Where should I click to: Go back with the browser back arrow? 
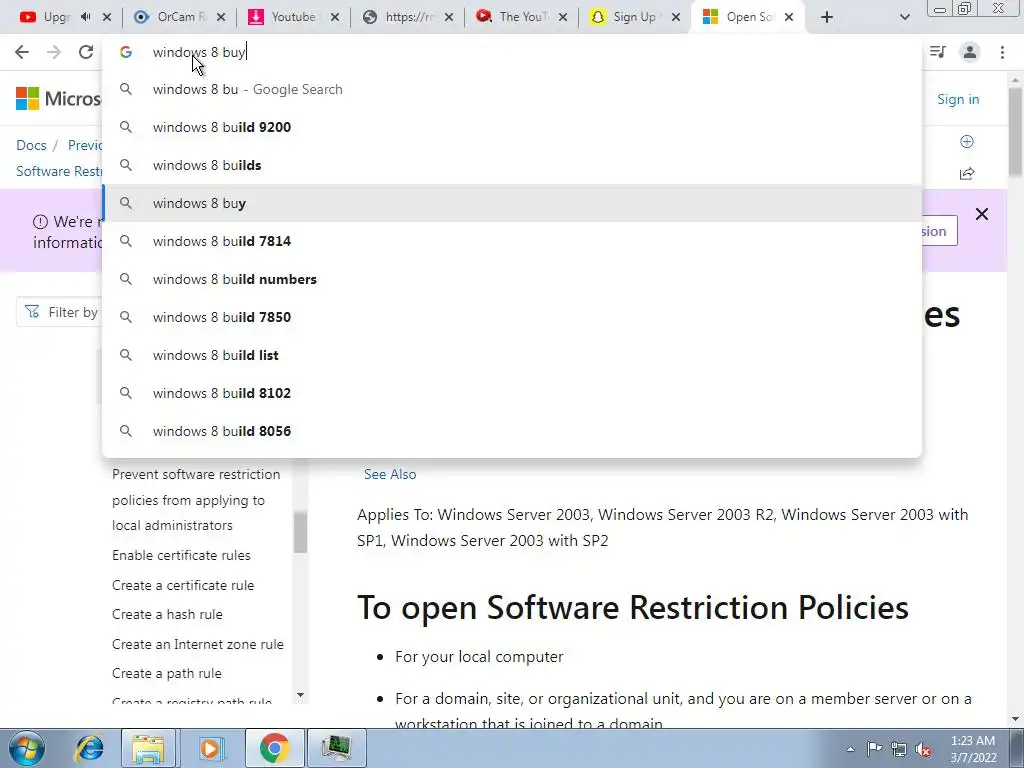[22, 52]
